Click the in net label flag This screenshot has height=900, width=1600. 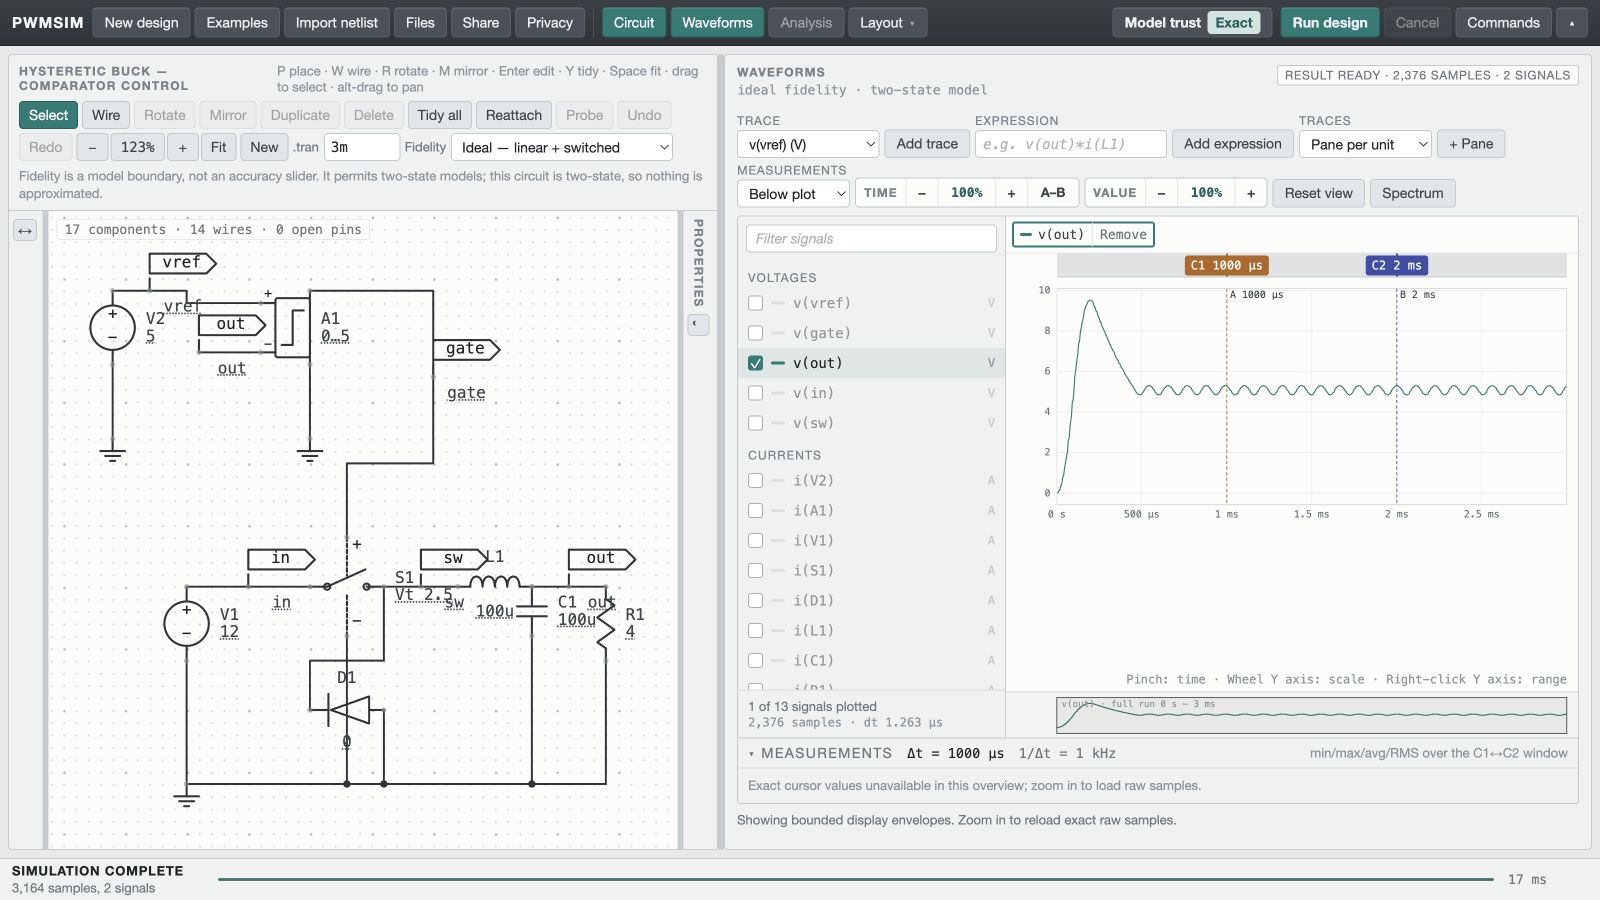(x=281, y=559)
